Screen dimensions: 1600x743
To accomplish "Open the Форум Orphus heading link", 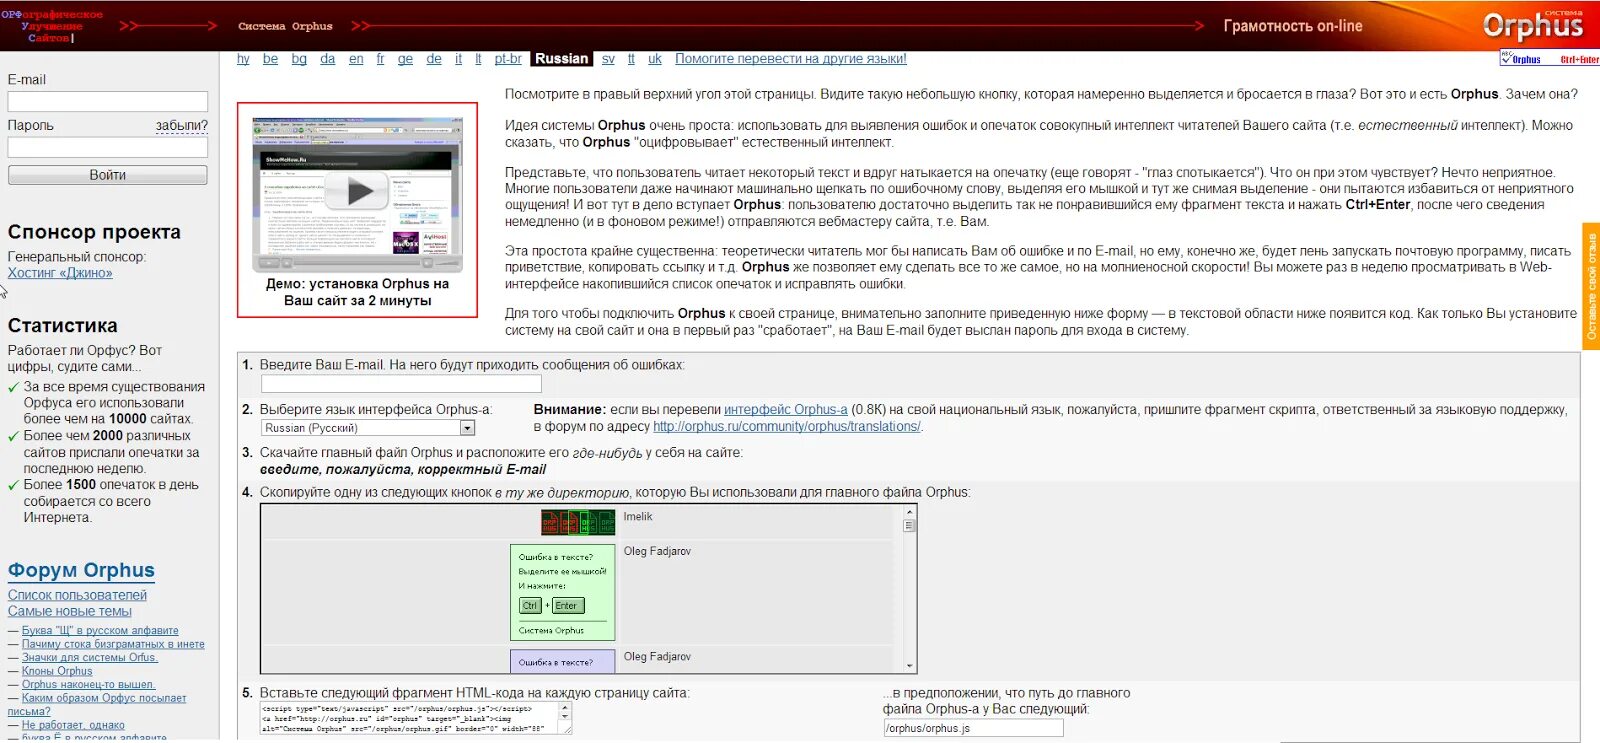I will [81, 570].
